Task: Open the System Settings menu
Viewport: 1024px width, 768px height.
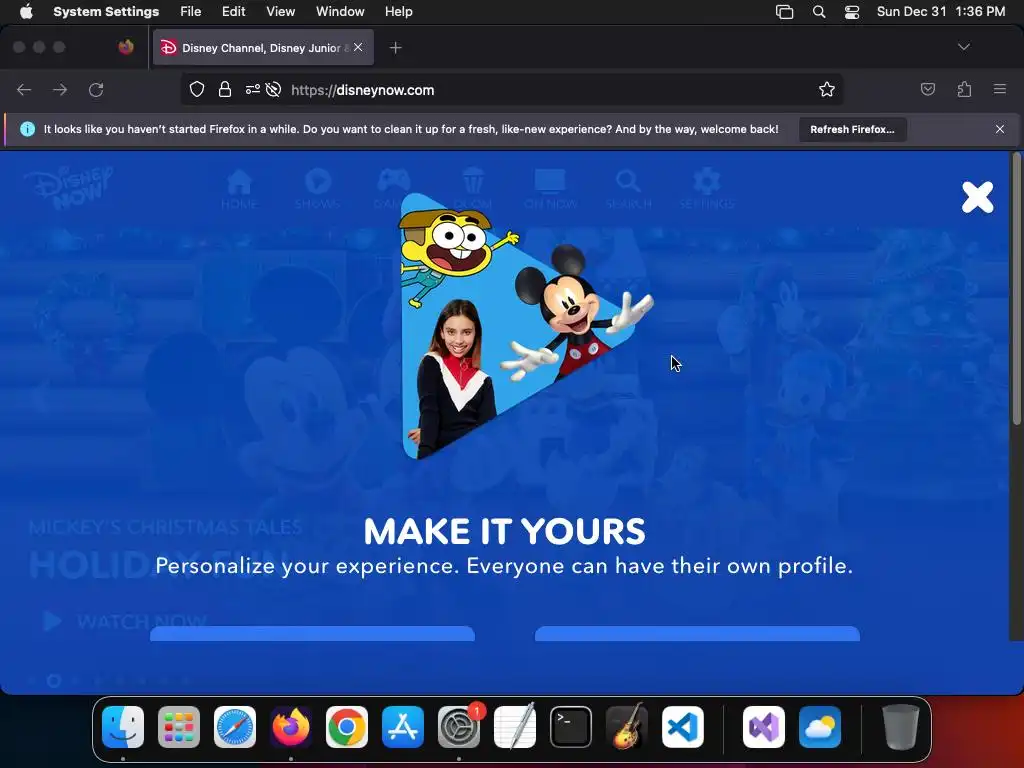Action: coord(106,12)
